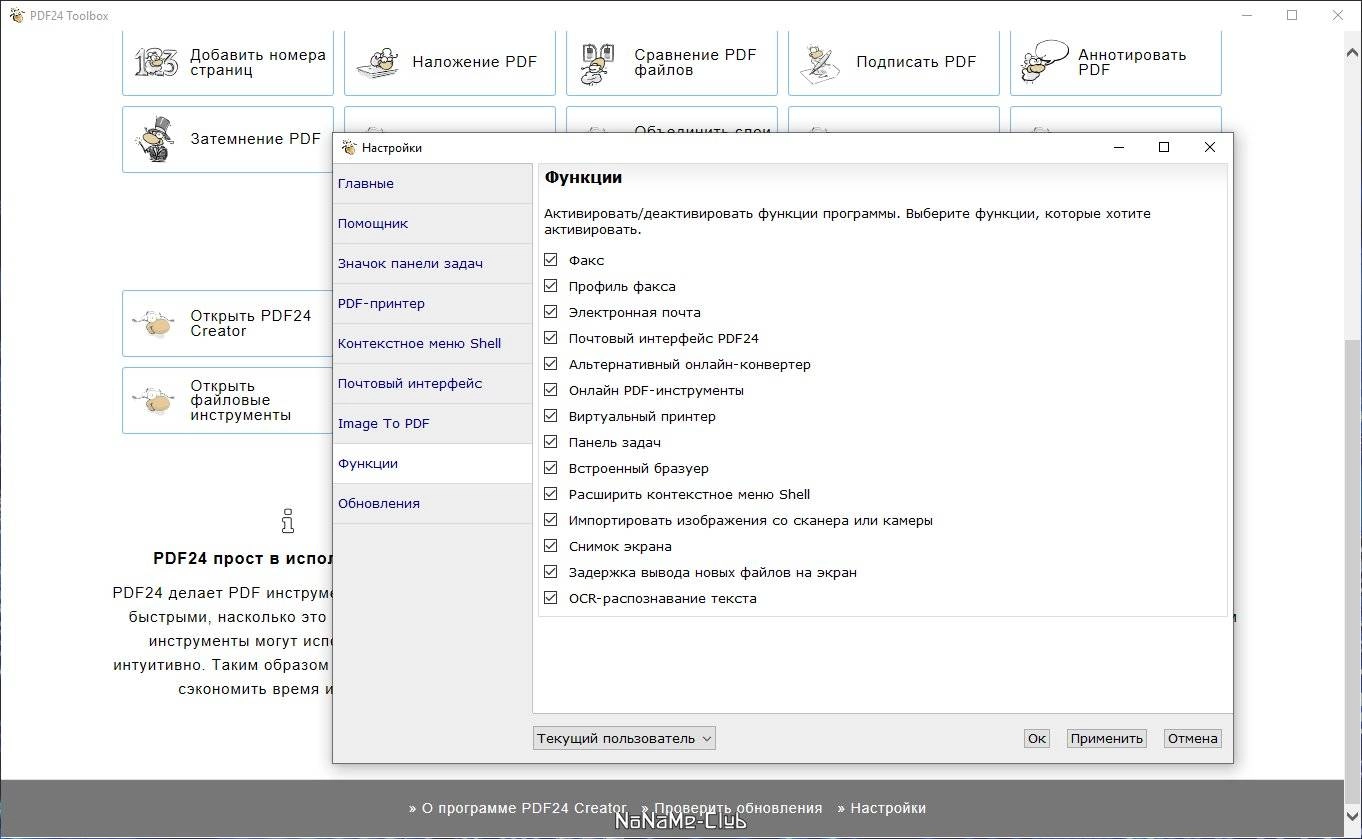
Task: Click the Annotate PDF speech bubble icon
Action: pyautogui.click(x=1044, y=61)
